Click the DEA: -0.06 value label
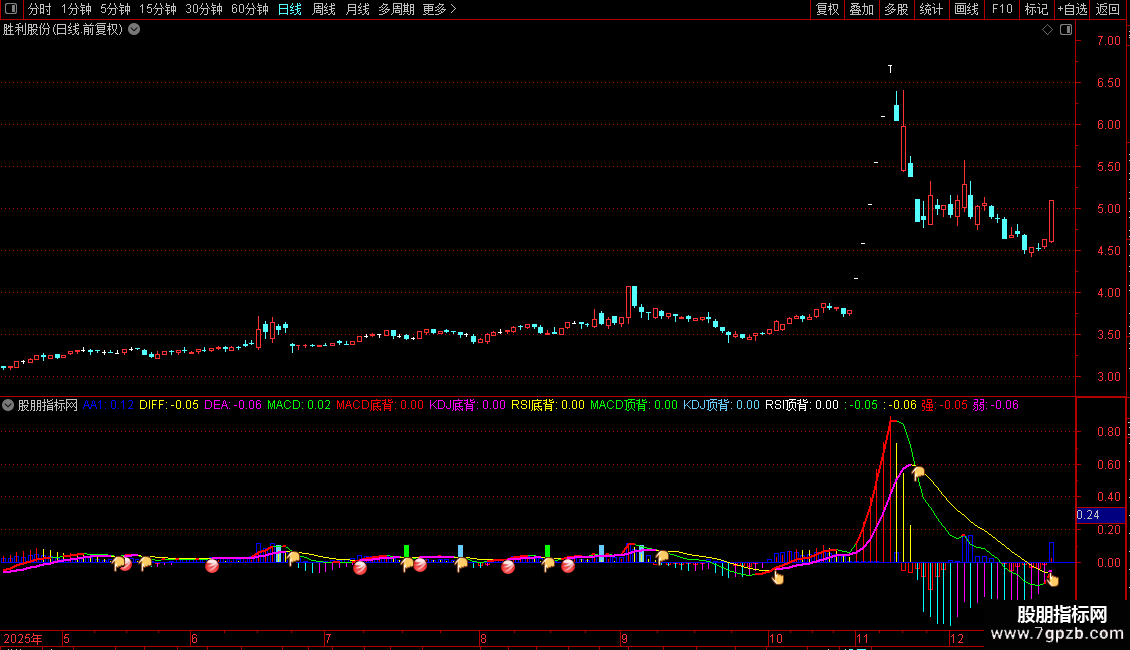This screenshot has height=650, width=1130. coord(233,405)
